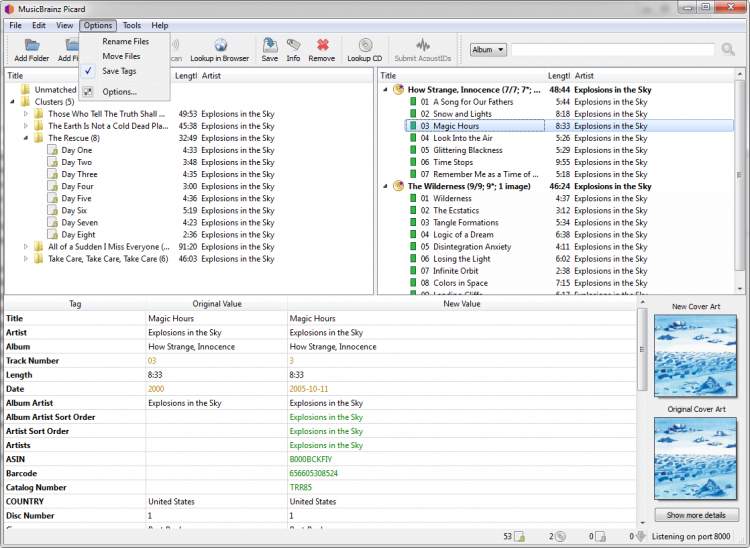Click the new Date value 2005-10-11
The height and width of the screenshot is (548, 750).
coord(309,389)
